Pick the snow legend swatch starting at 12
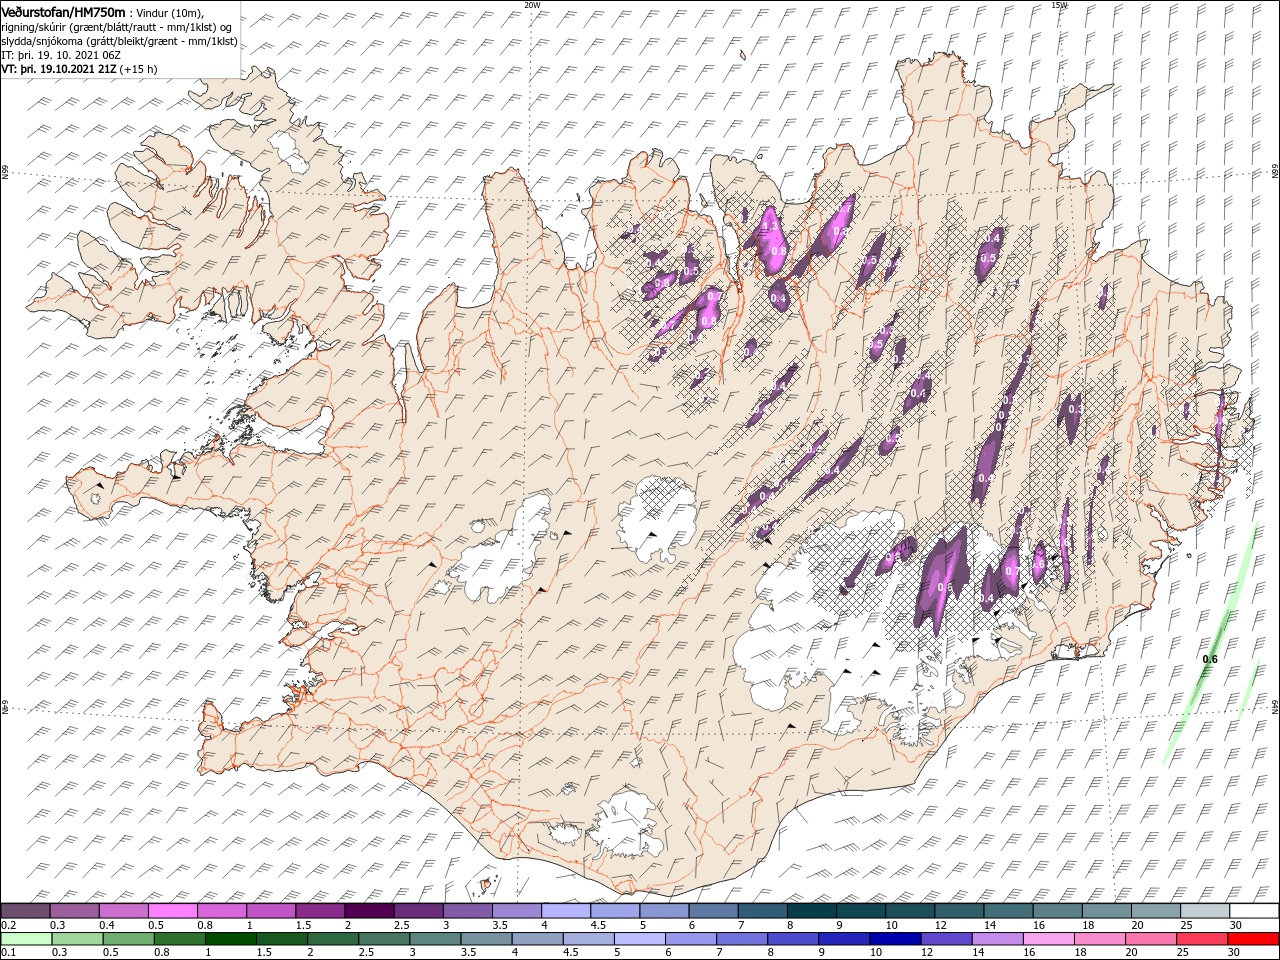Screen dimensions: 1280x960 point(959,910)
